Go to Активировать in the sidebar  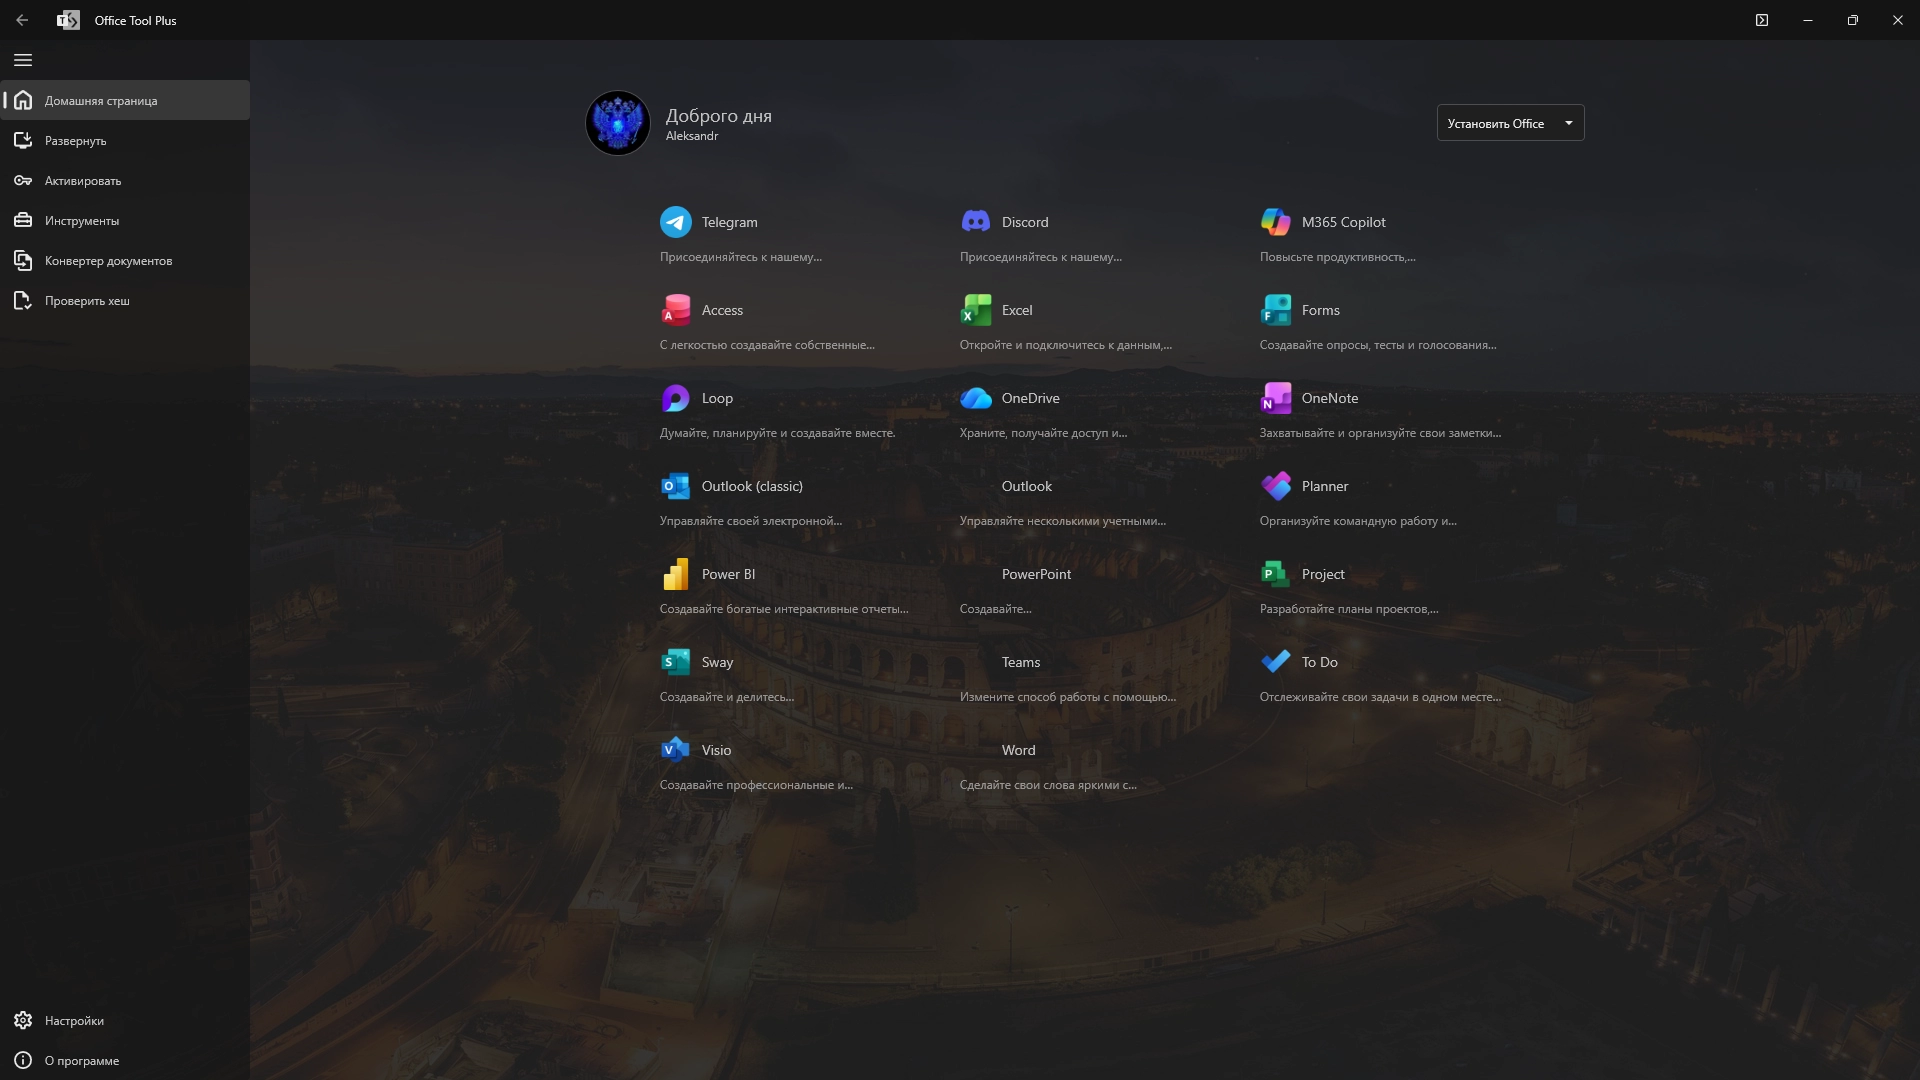pos(82,181)
